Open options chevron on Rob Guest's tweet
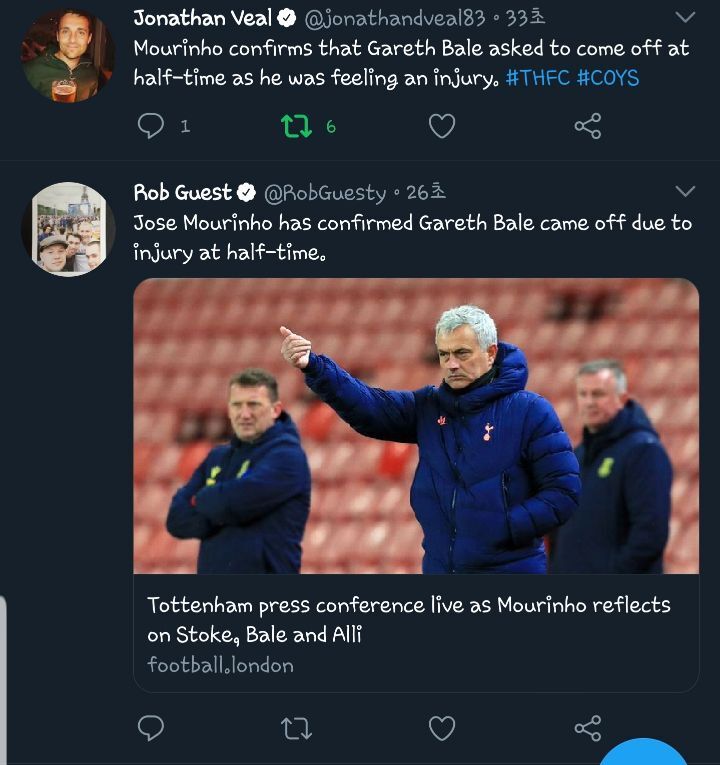The width and height of the screenshot is (720, 765). click(685, 192)
